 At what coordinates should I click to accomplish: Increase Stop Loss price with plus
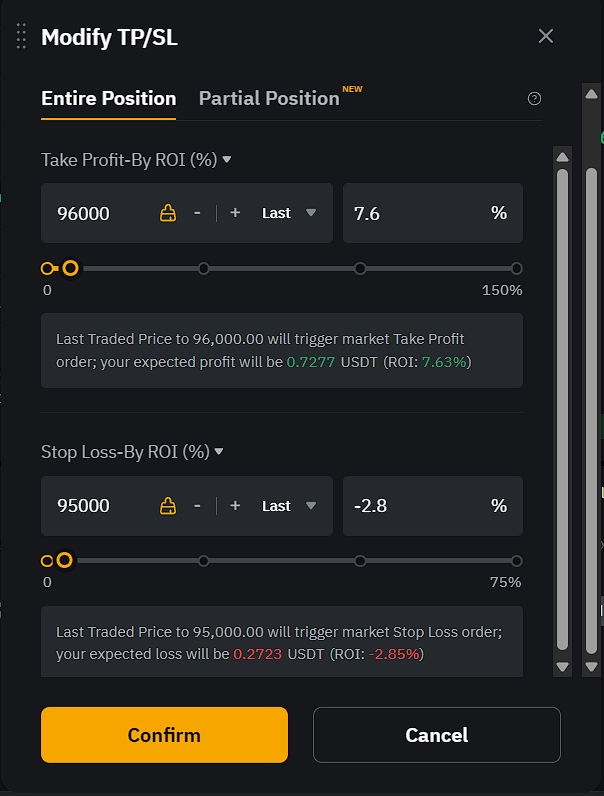coord(235,506)
